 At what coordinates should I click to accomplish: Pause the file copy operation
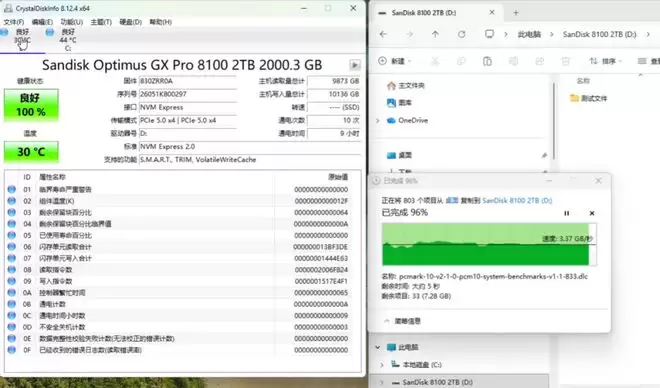tap(567, 213)
